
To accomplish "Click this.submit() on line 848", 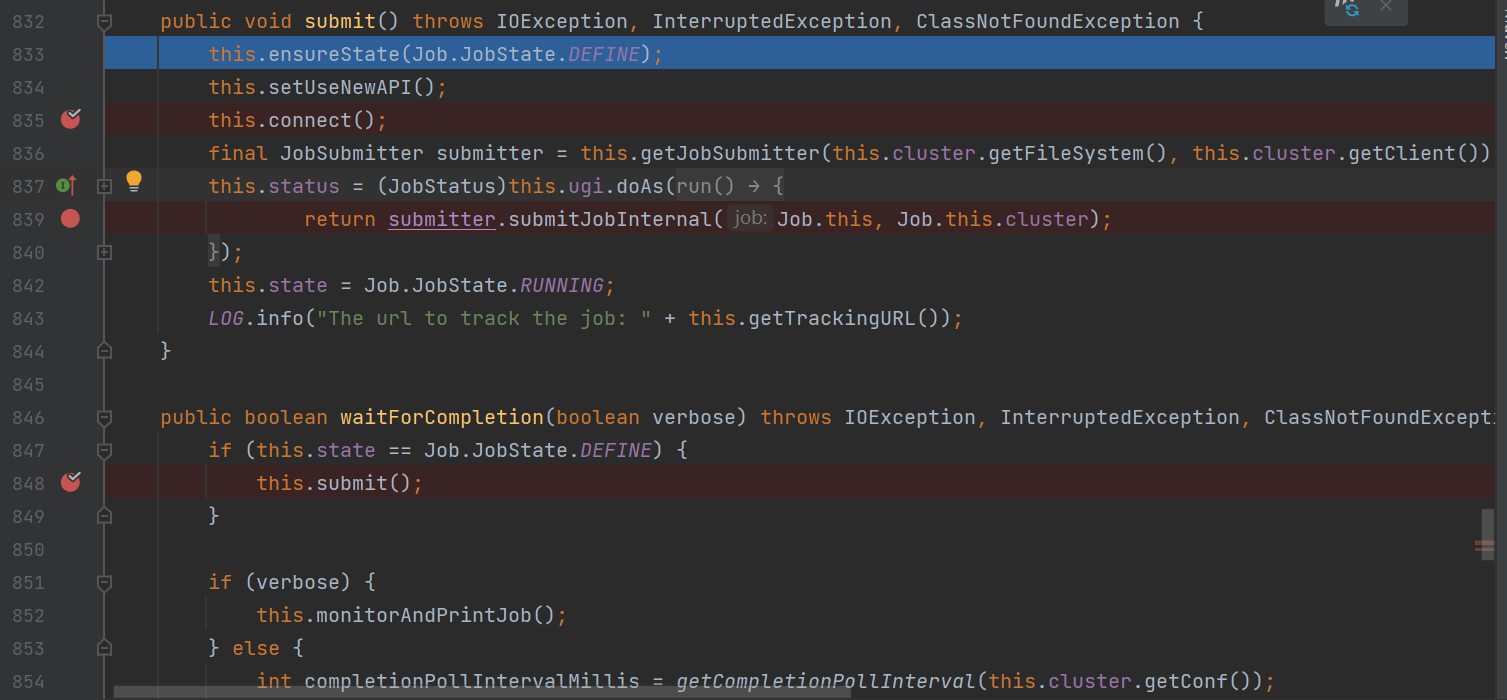I will [334, 483].
